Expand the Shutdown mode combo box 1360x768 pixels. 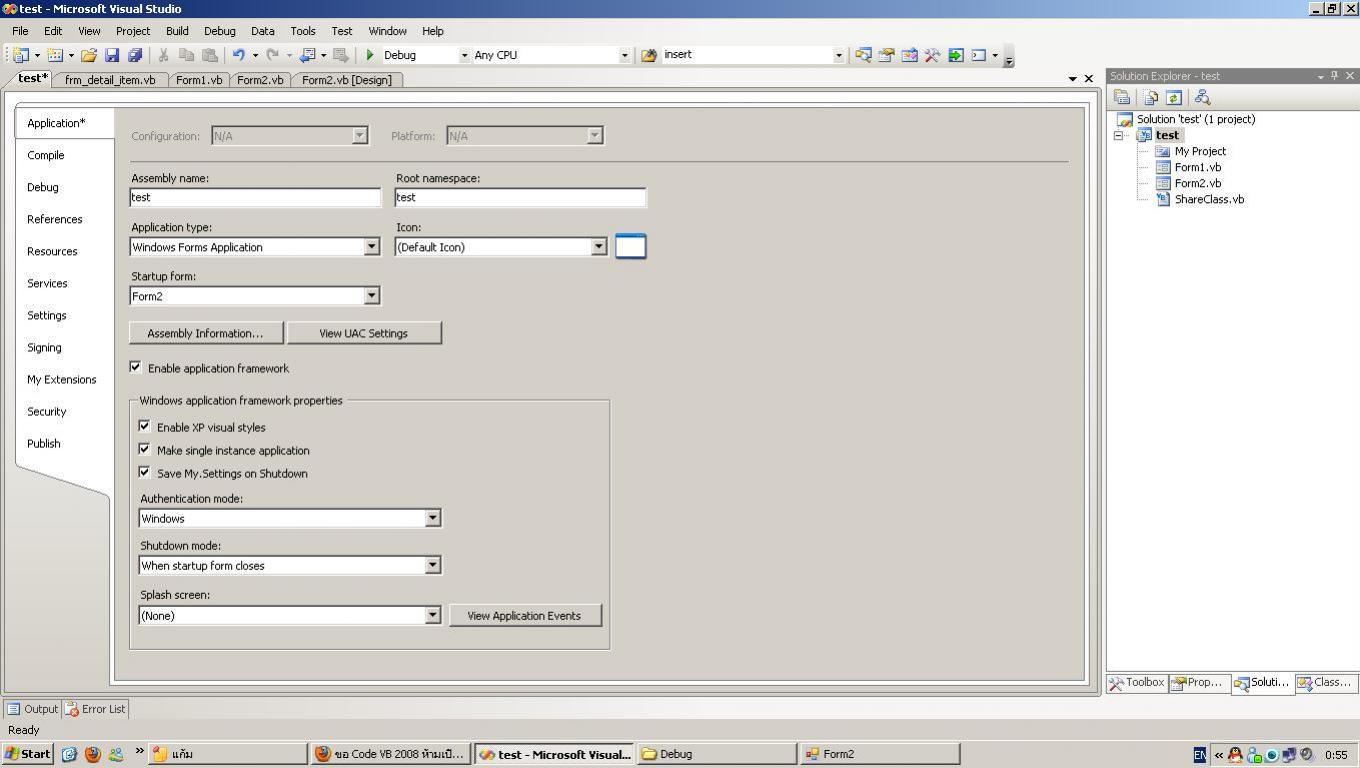[432, 566]
